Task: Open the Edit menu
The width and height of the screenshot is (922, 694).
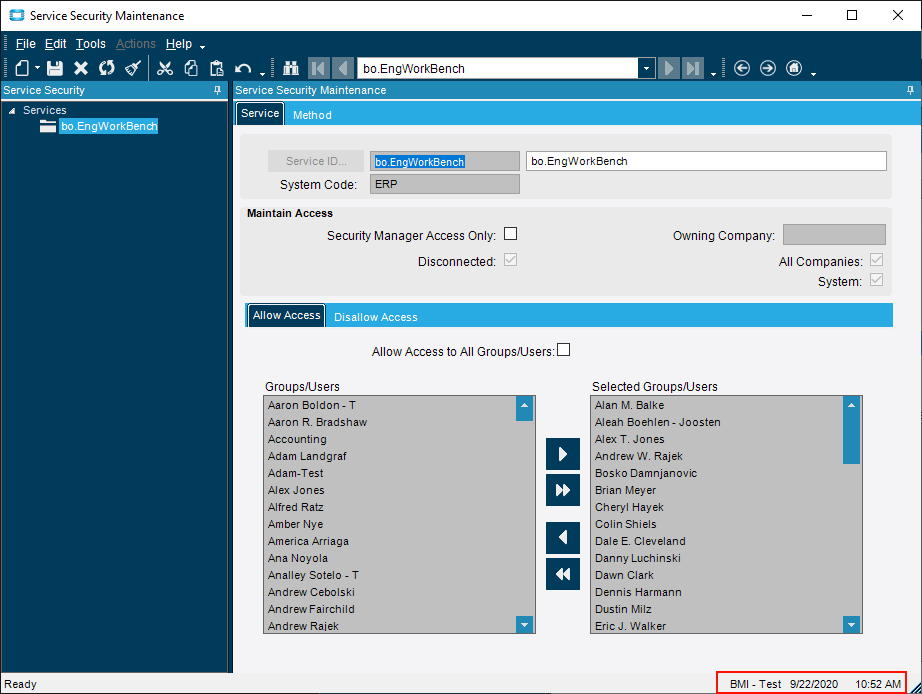Action: [x=55, y=44]
